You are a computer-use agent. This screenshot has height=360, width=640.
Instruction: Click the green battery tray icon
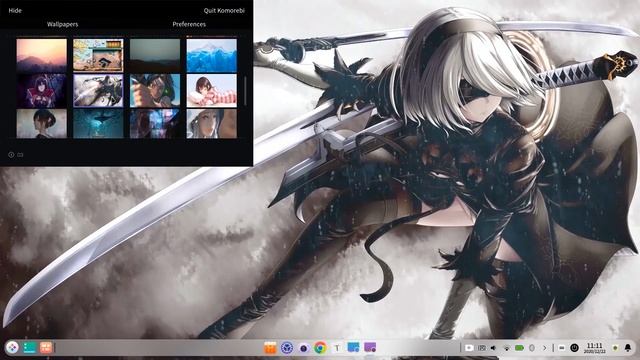click(519, 348)
